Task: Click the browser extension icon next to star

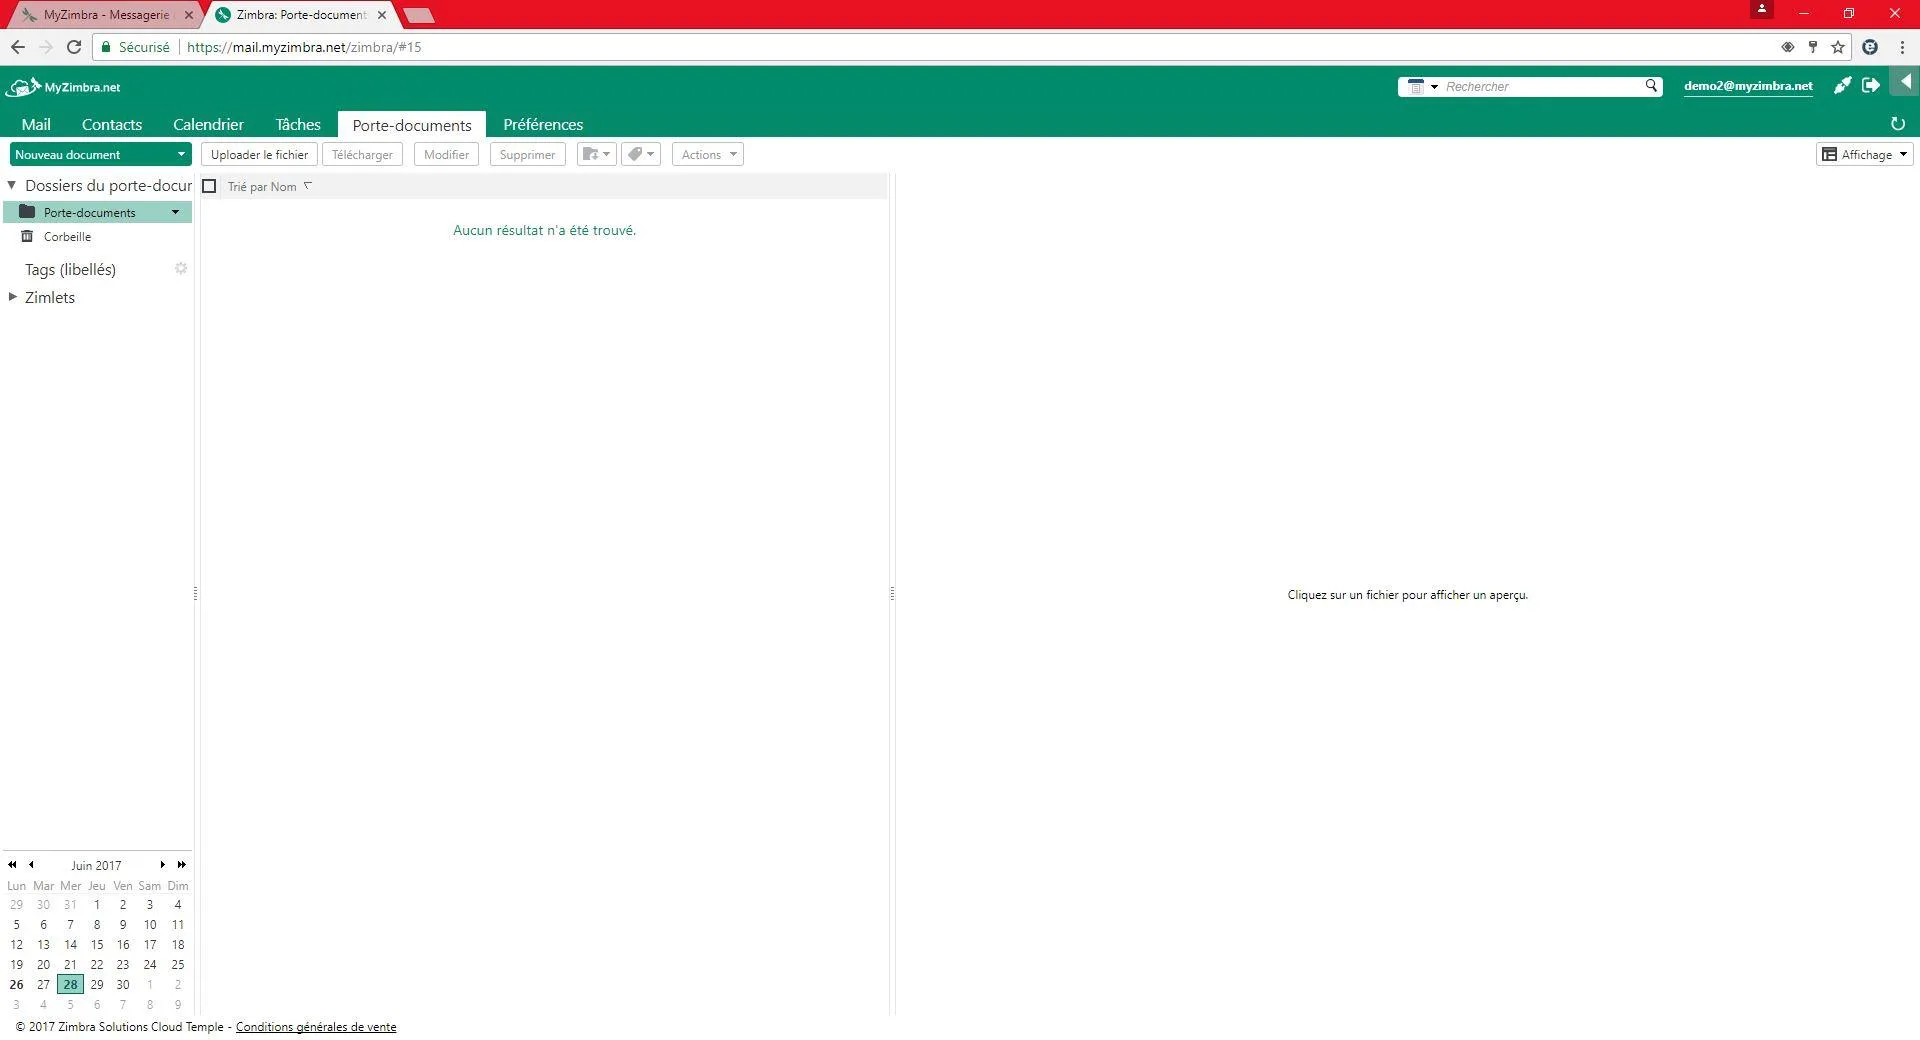Action: point(1870,47)
